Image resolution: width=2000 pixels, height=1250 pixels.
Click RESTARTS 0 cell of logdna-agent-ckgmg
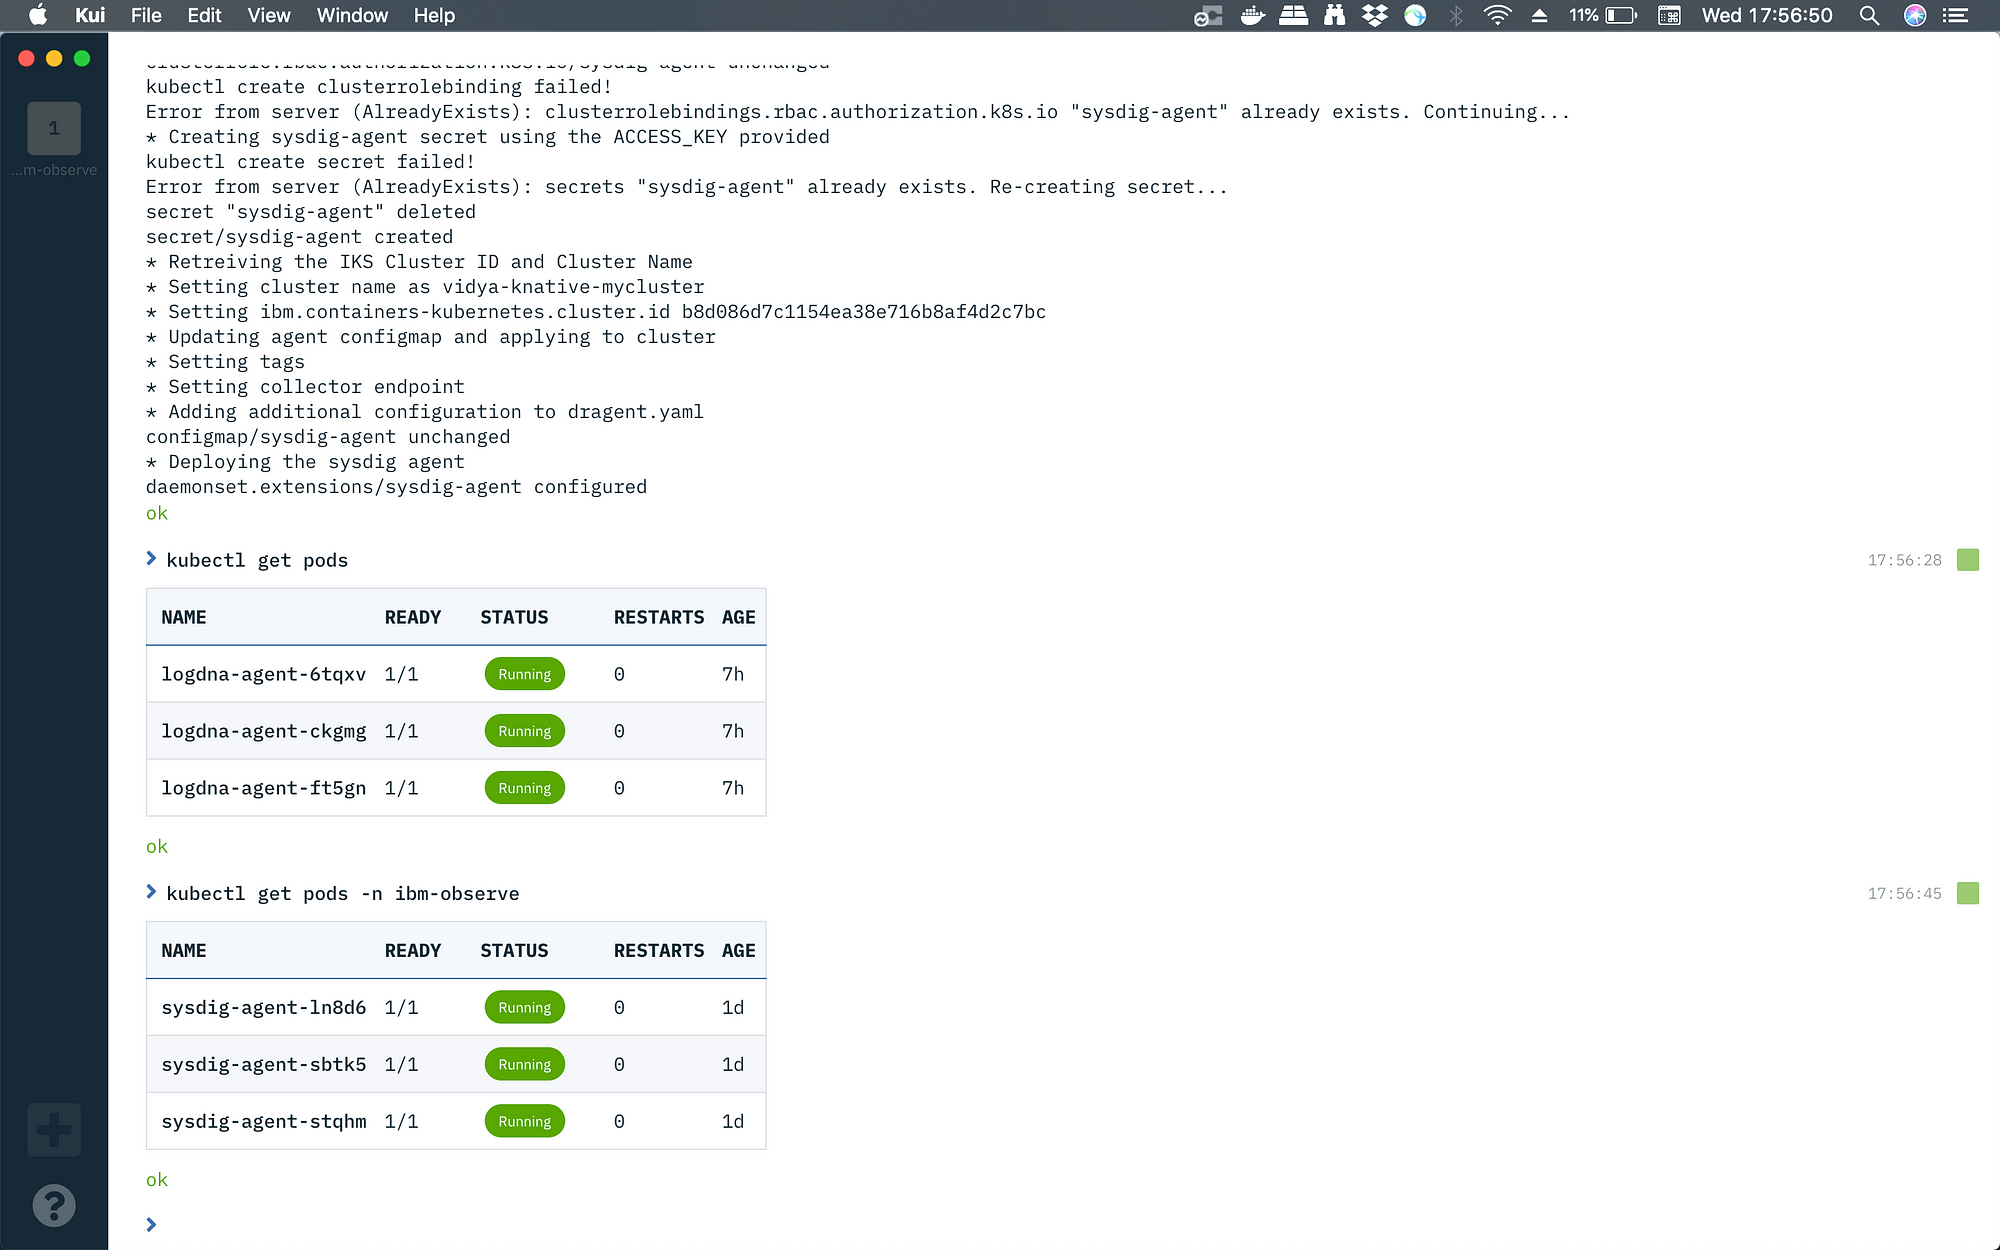(x=619, y=731)
